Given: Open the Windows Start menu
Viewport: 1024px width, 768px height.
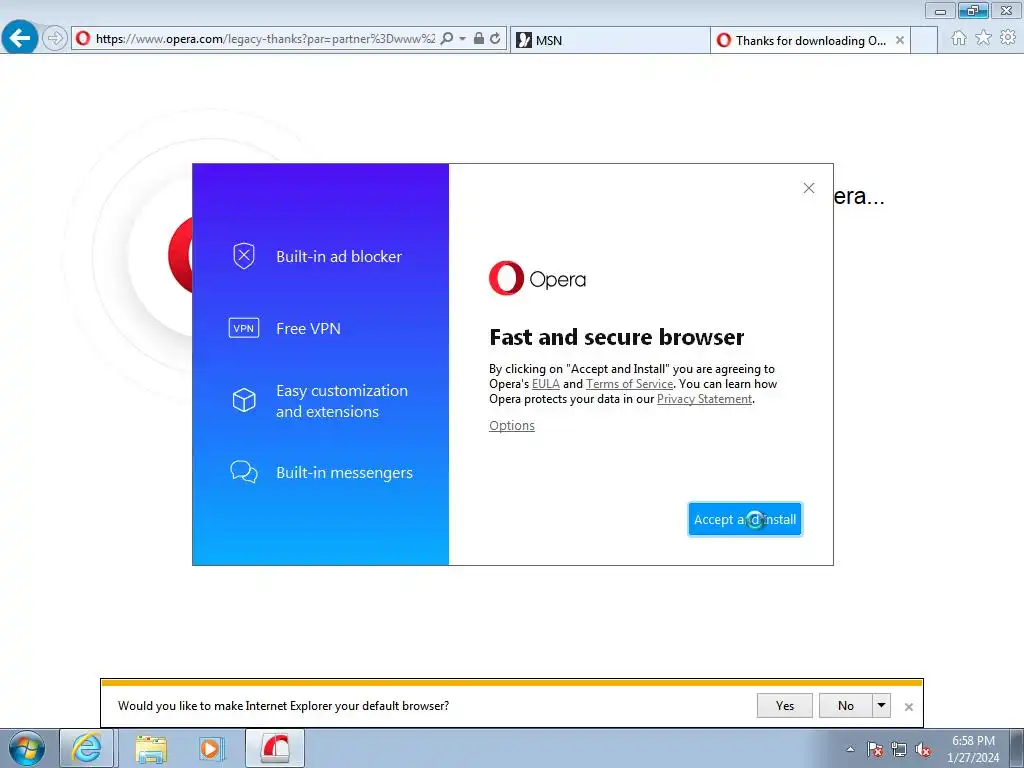Looking at the screenshot, I should pyautogui.click(x=27, y=748).
